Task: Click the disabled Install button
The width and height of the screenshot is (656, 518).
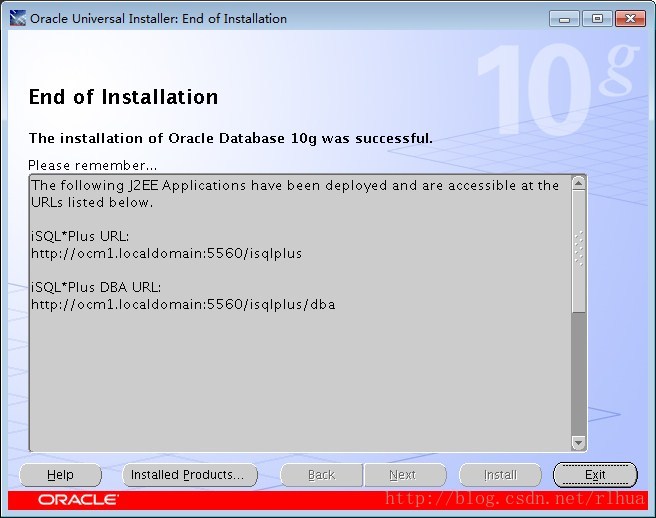Action: [x=500, y=475]
